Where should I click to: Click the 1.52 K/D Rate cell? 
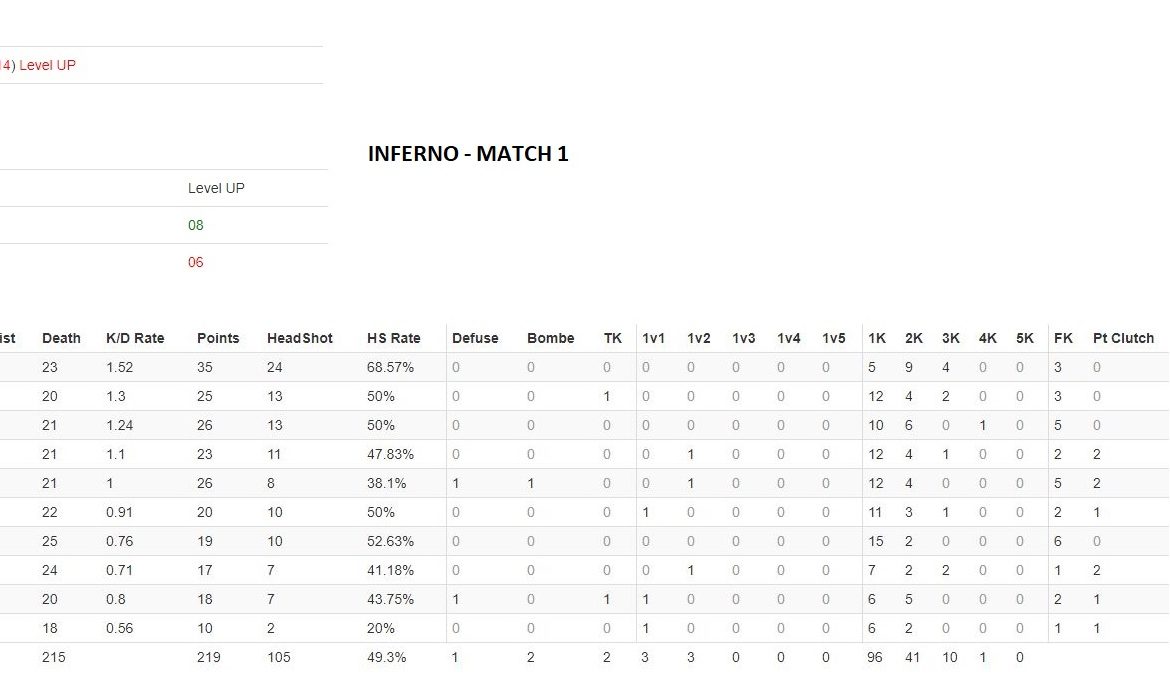click(x=121, y=367)
